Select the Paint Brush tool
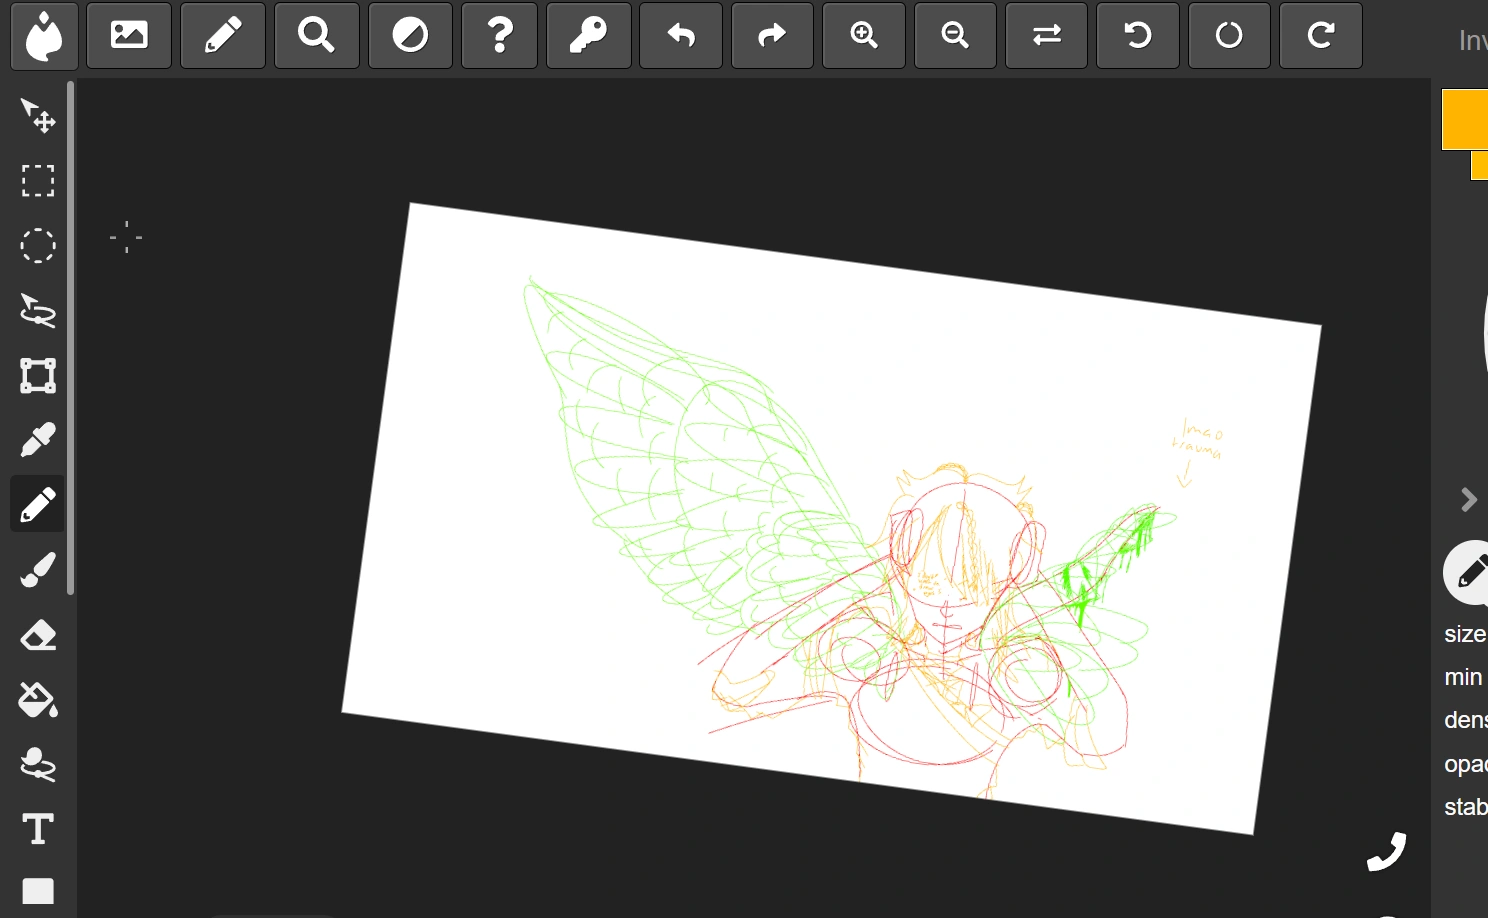The image size is (1488, 918). [38, 570]
